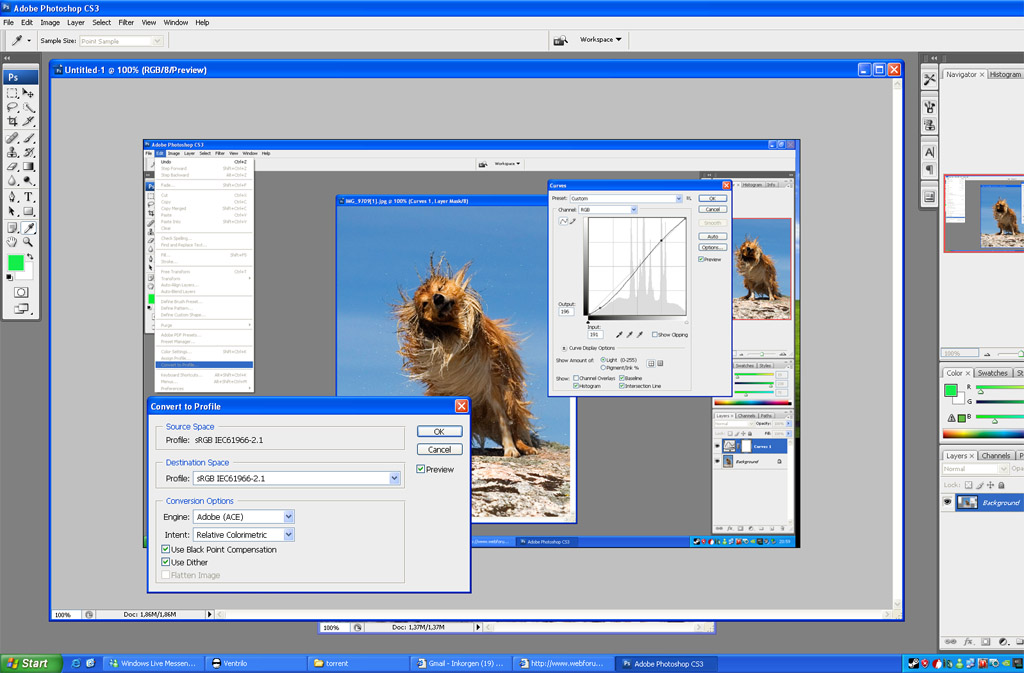This screenshot has width=1024, height=673.
Task: Switch to the Swatches tab
Action: pos(992,373)
